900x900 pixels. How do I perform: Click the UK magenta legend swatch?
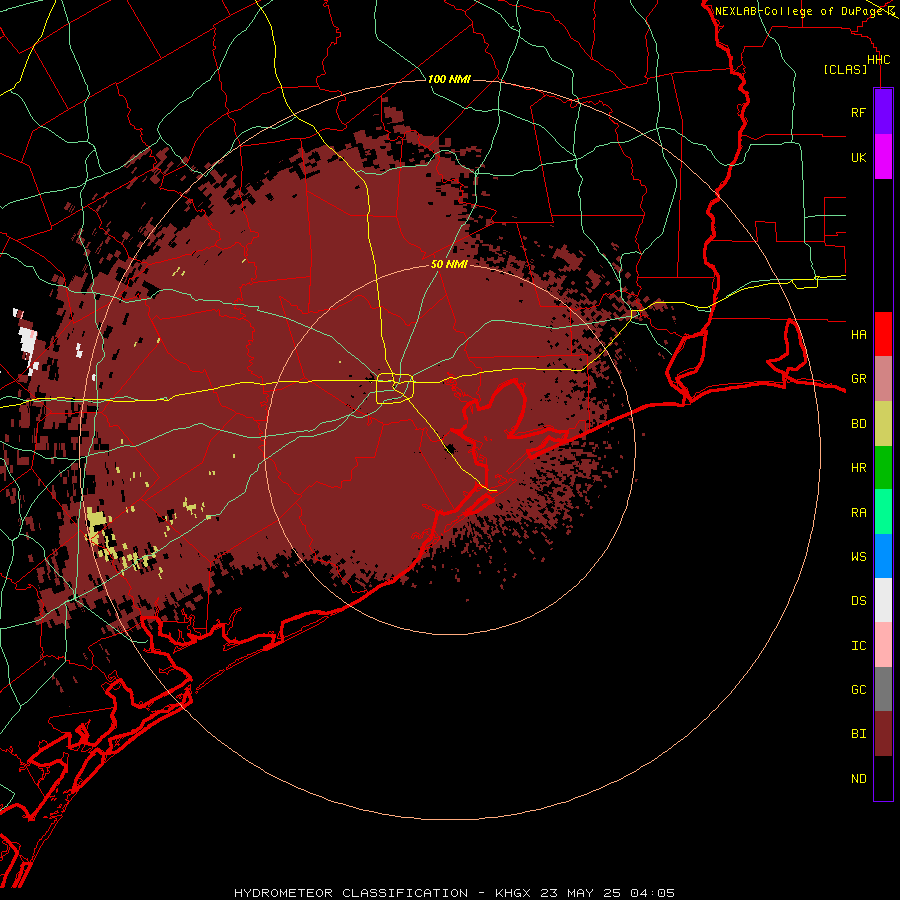coord(883,157)
